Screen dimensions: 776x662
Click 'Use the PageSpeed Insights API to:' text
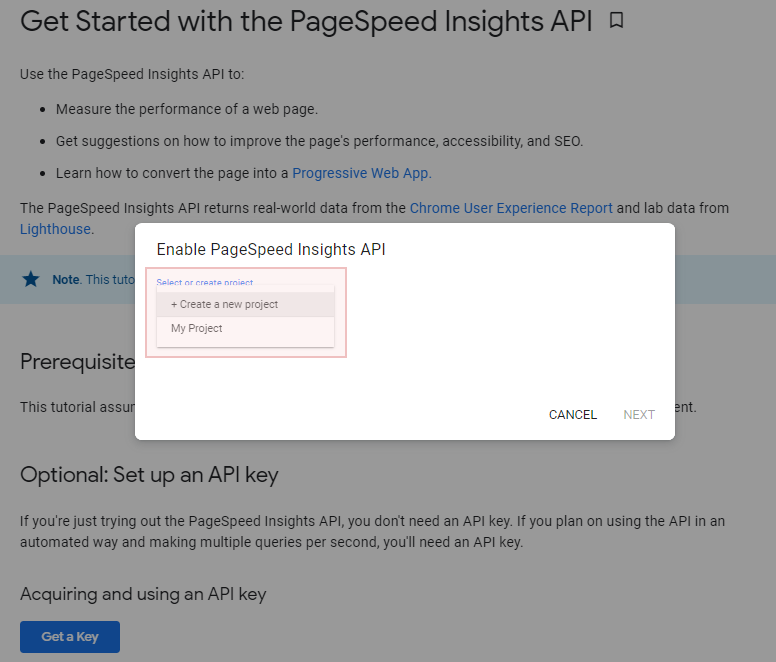132,74
